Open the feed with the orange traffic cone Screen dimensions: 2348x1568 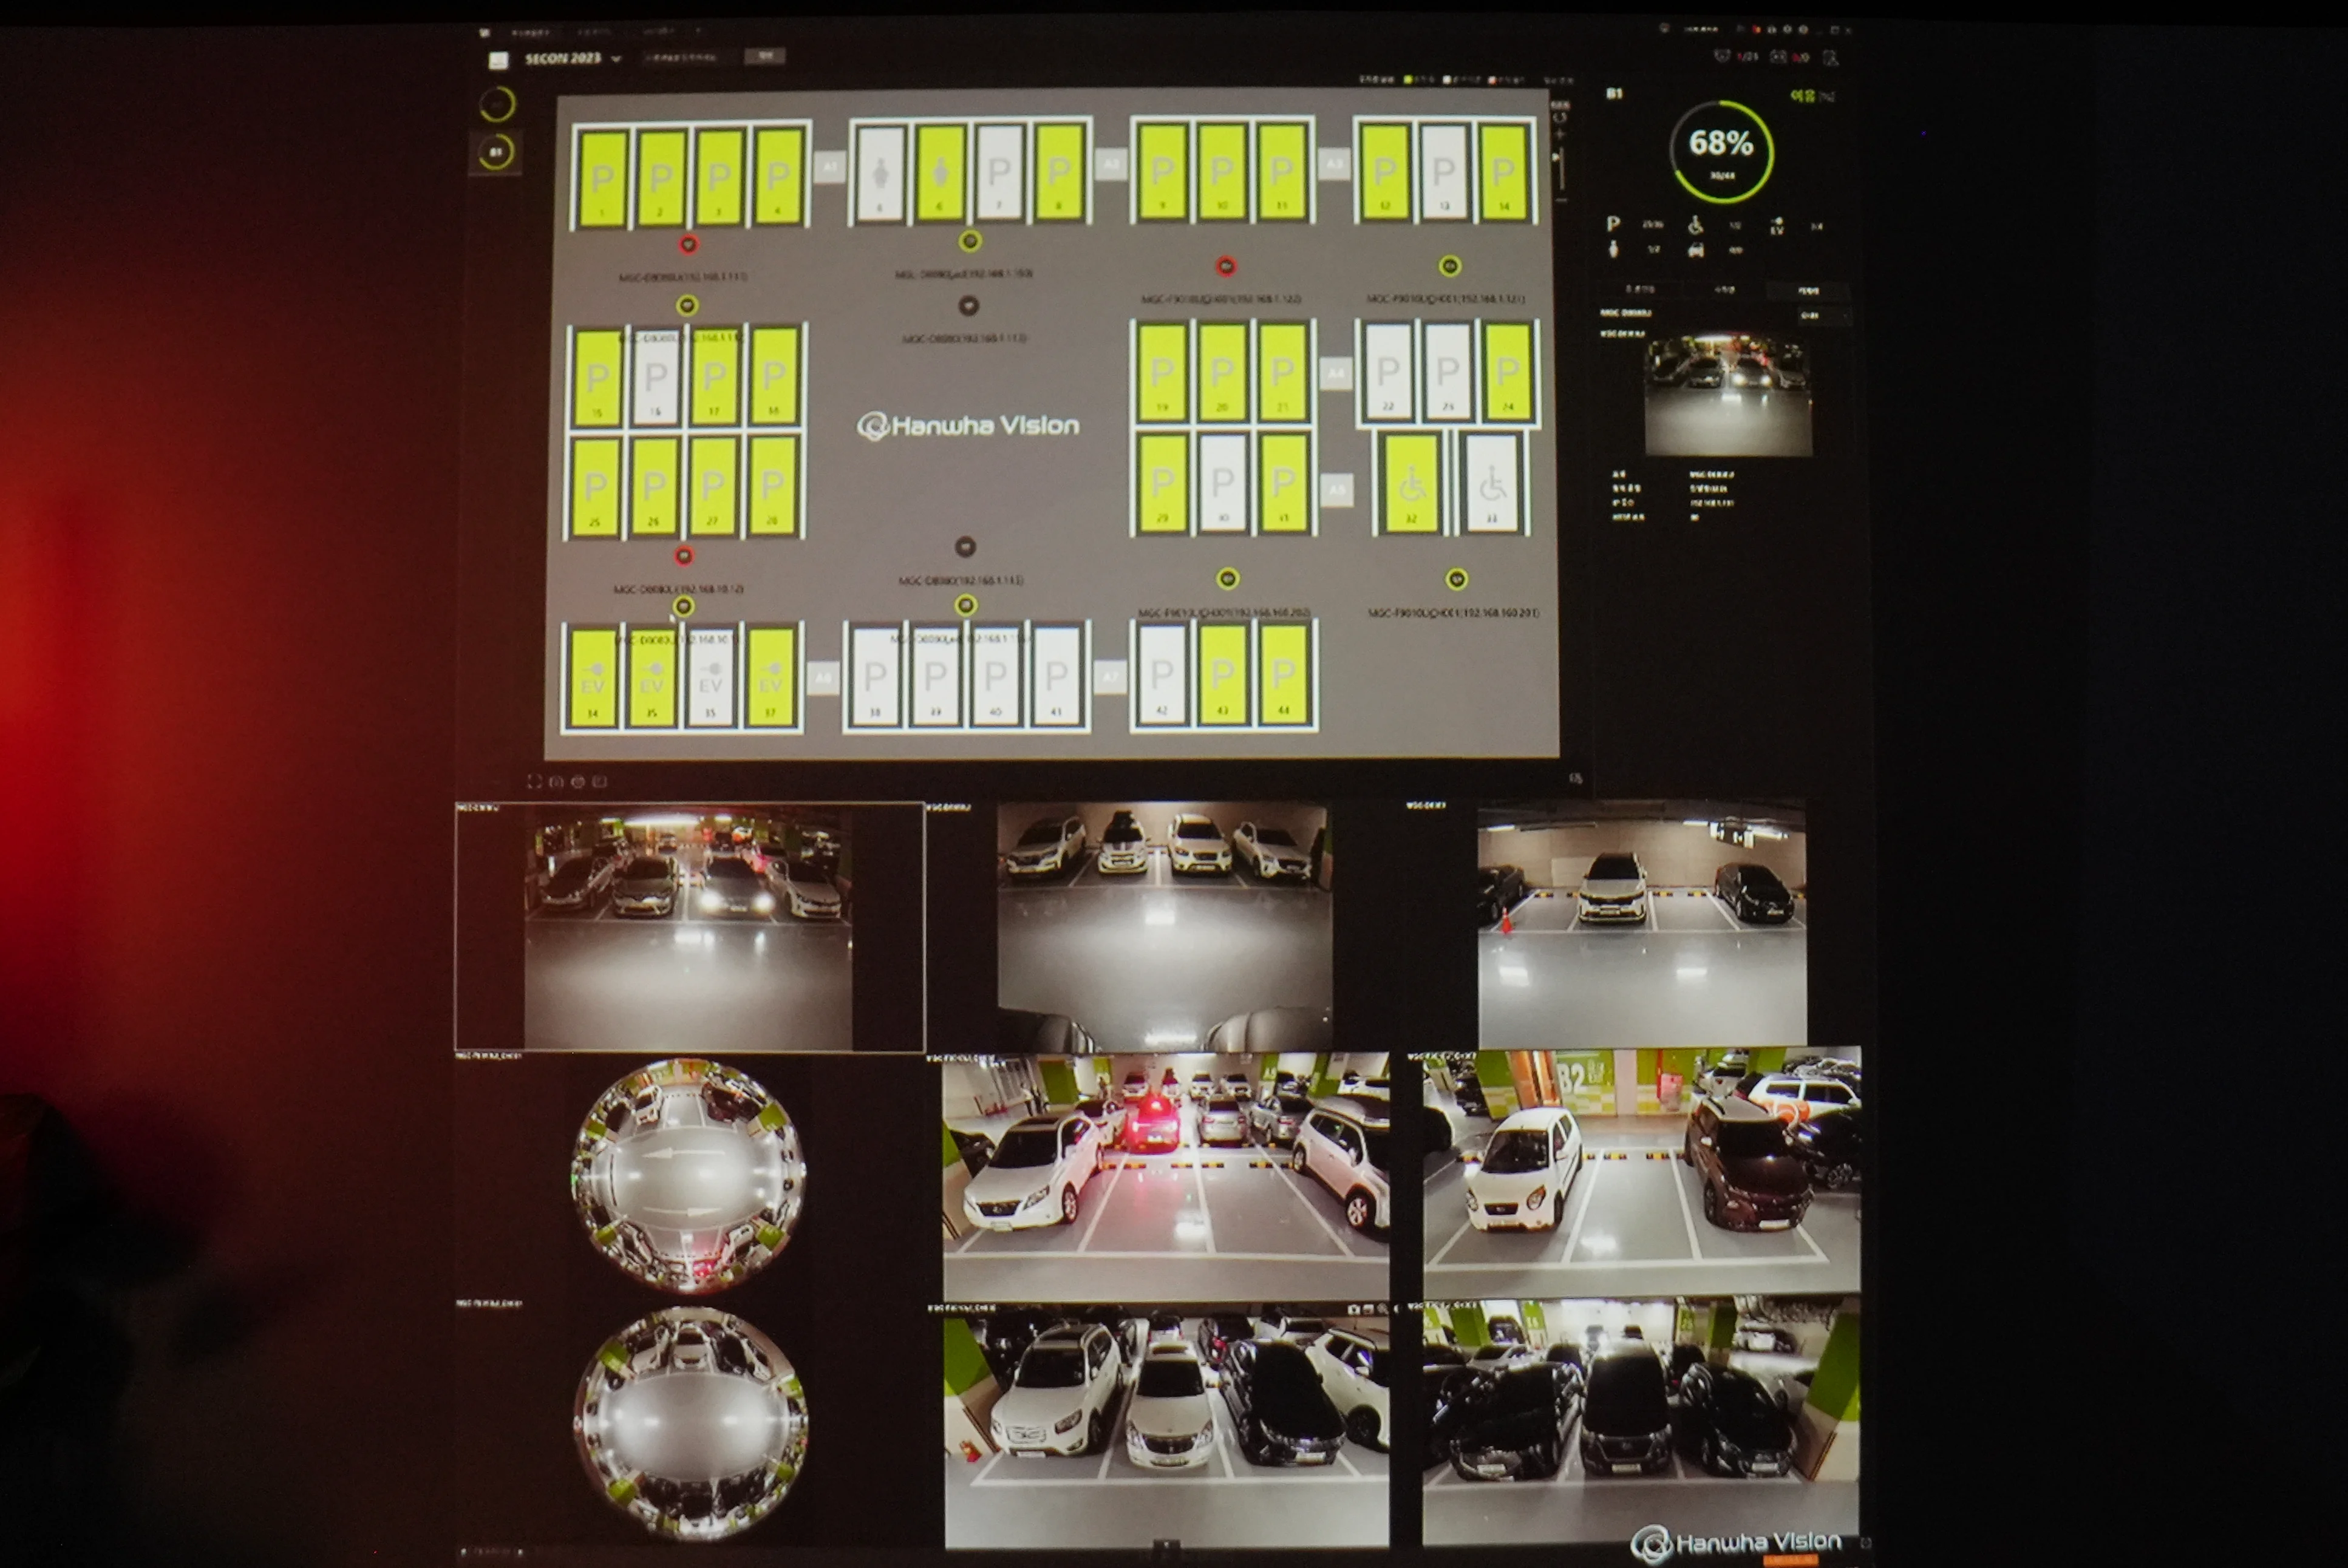[x=1642, y=924]
